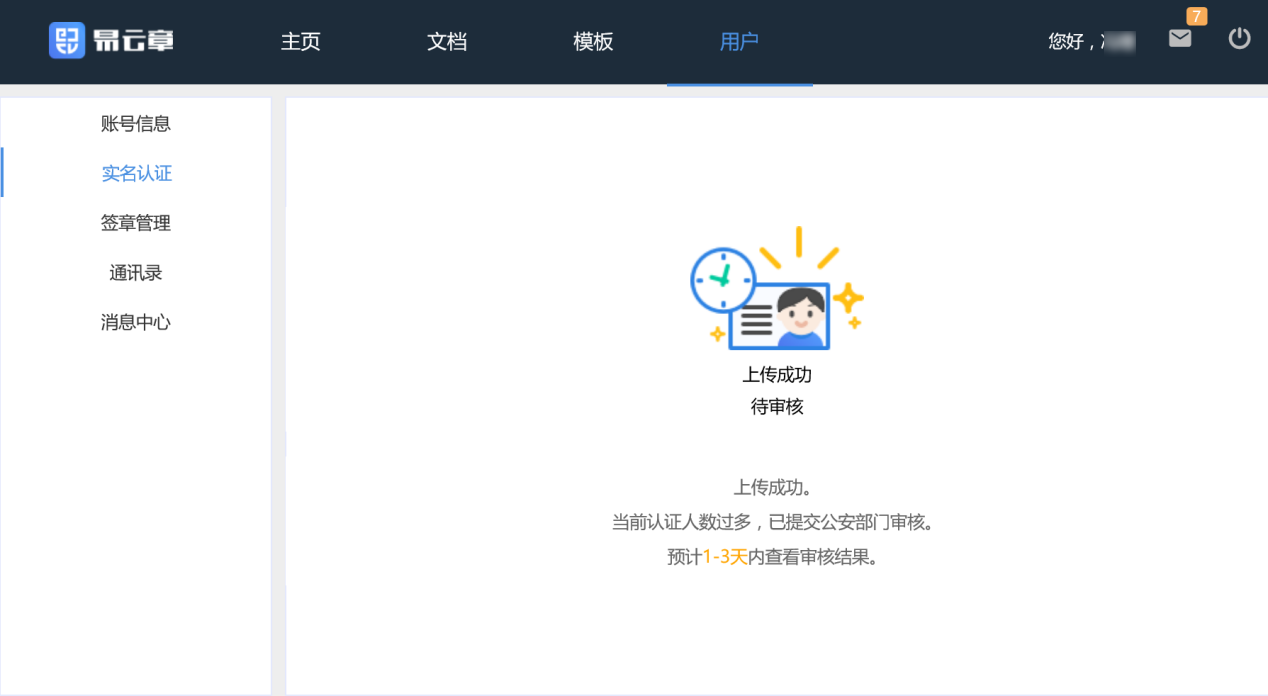Click the 易云章 brand name text
The width and height of the screenshot is (1268, 696).
click(133, 41)
